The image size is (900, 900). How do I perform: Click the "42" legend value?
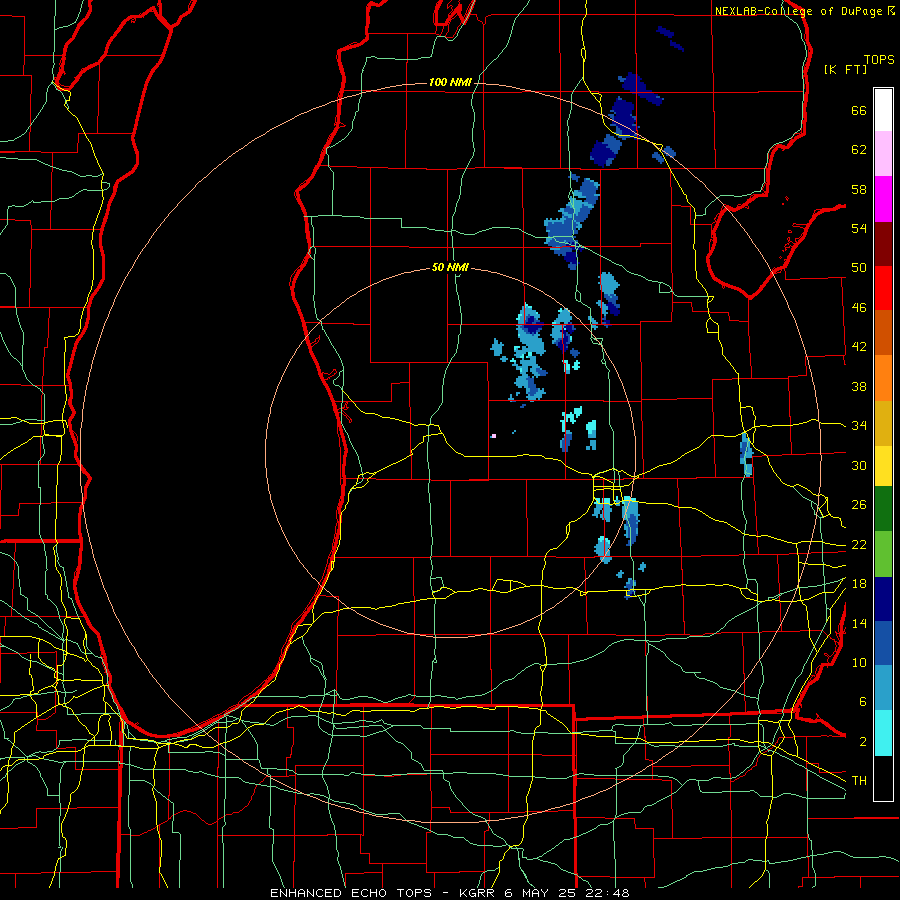[859, 347]
